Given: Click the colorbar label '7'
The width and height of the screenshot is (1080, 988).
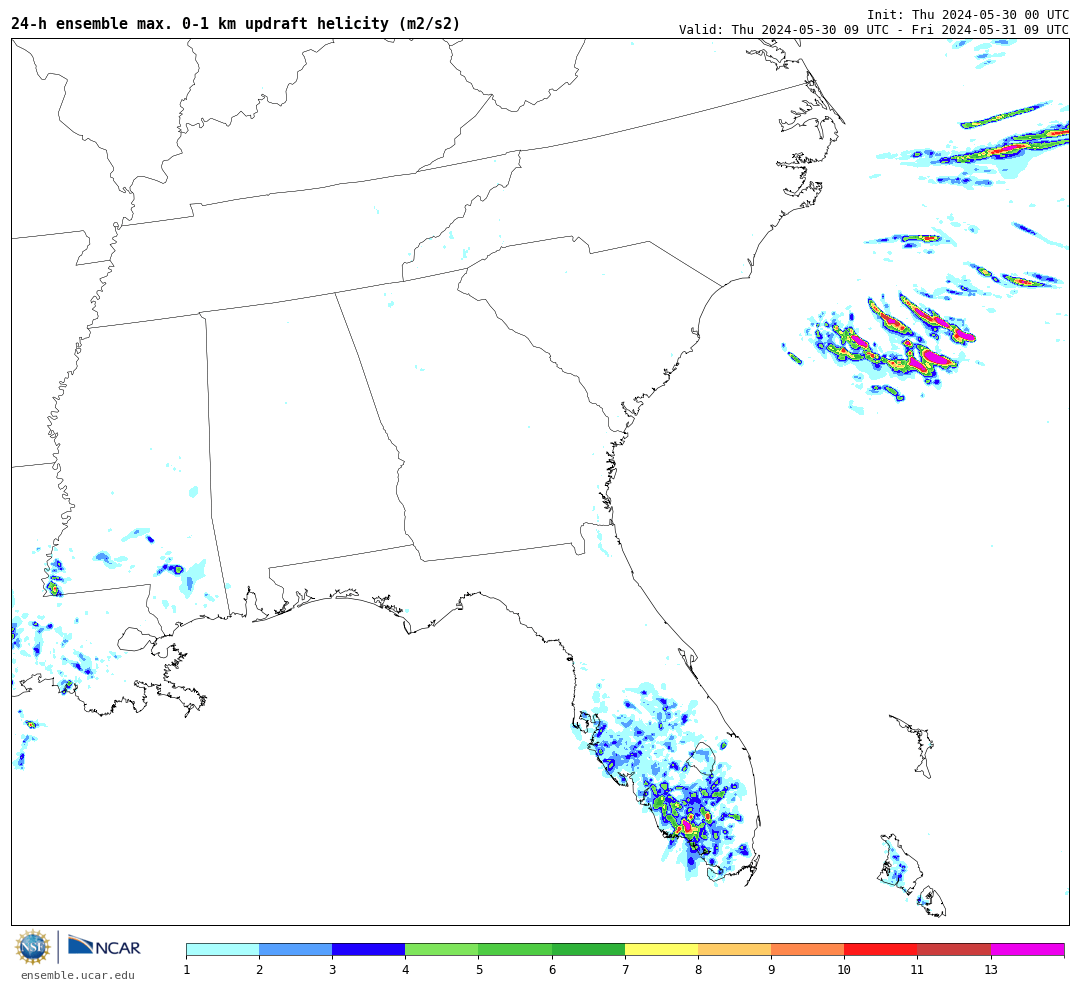Looking at the screenshot, I should [625, 970].
